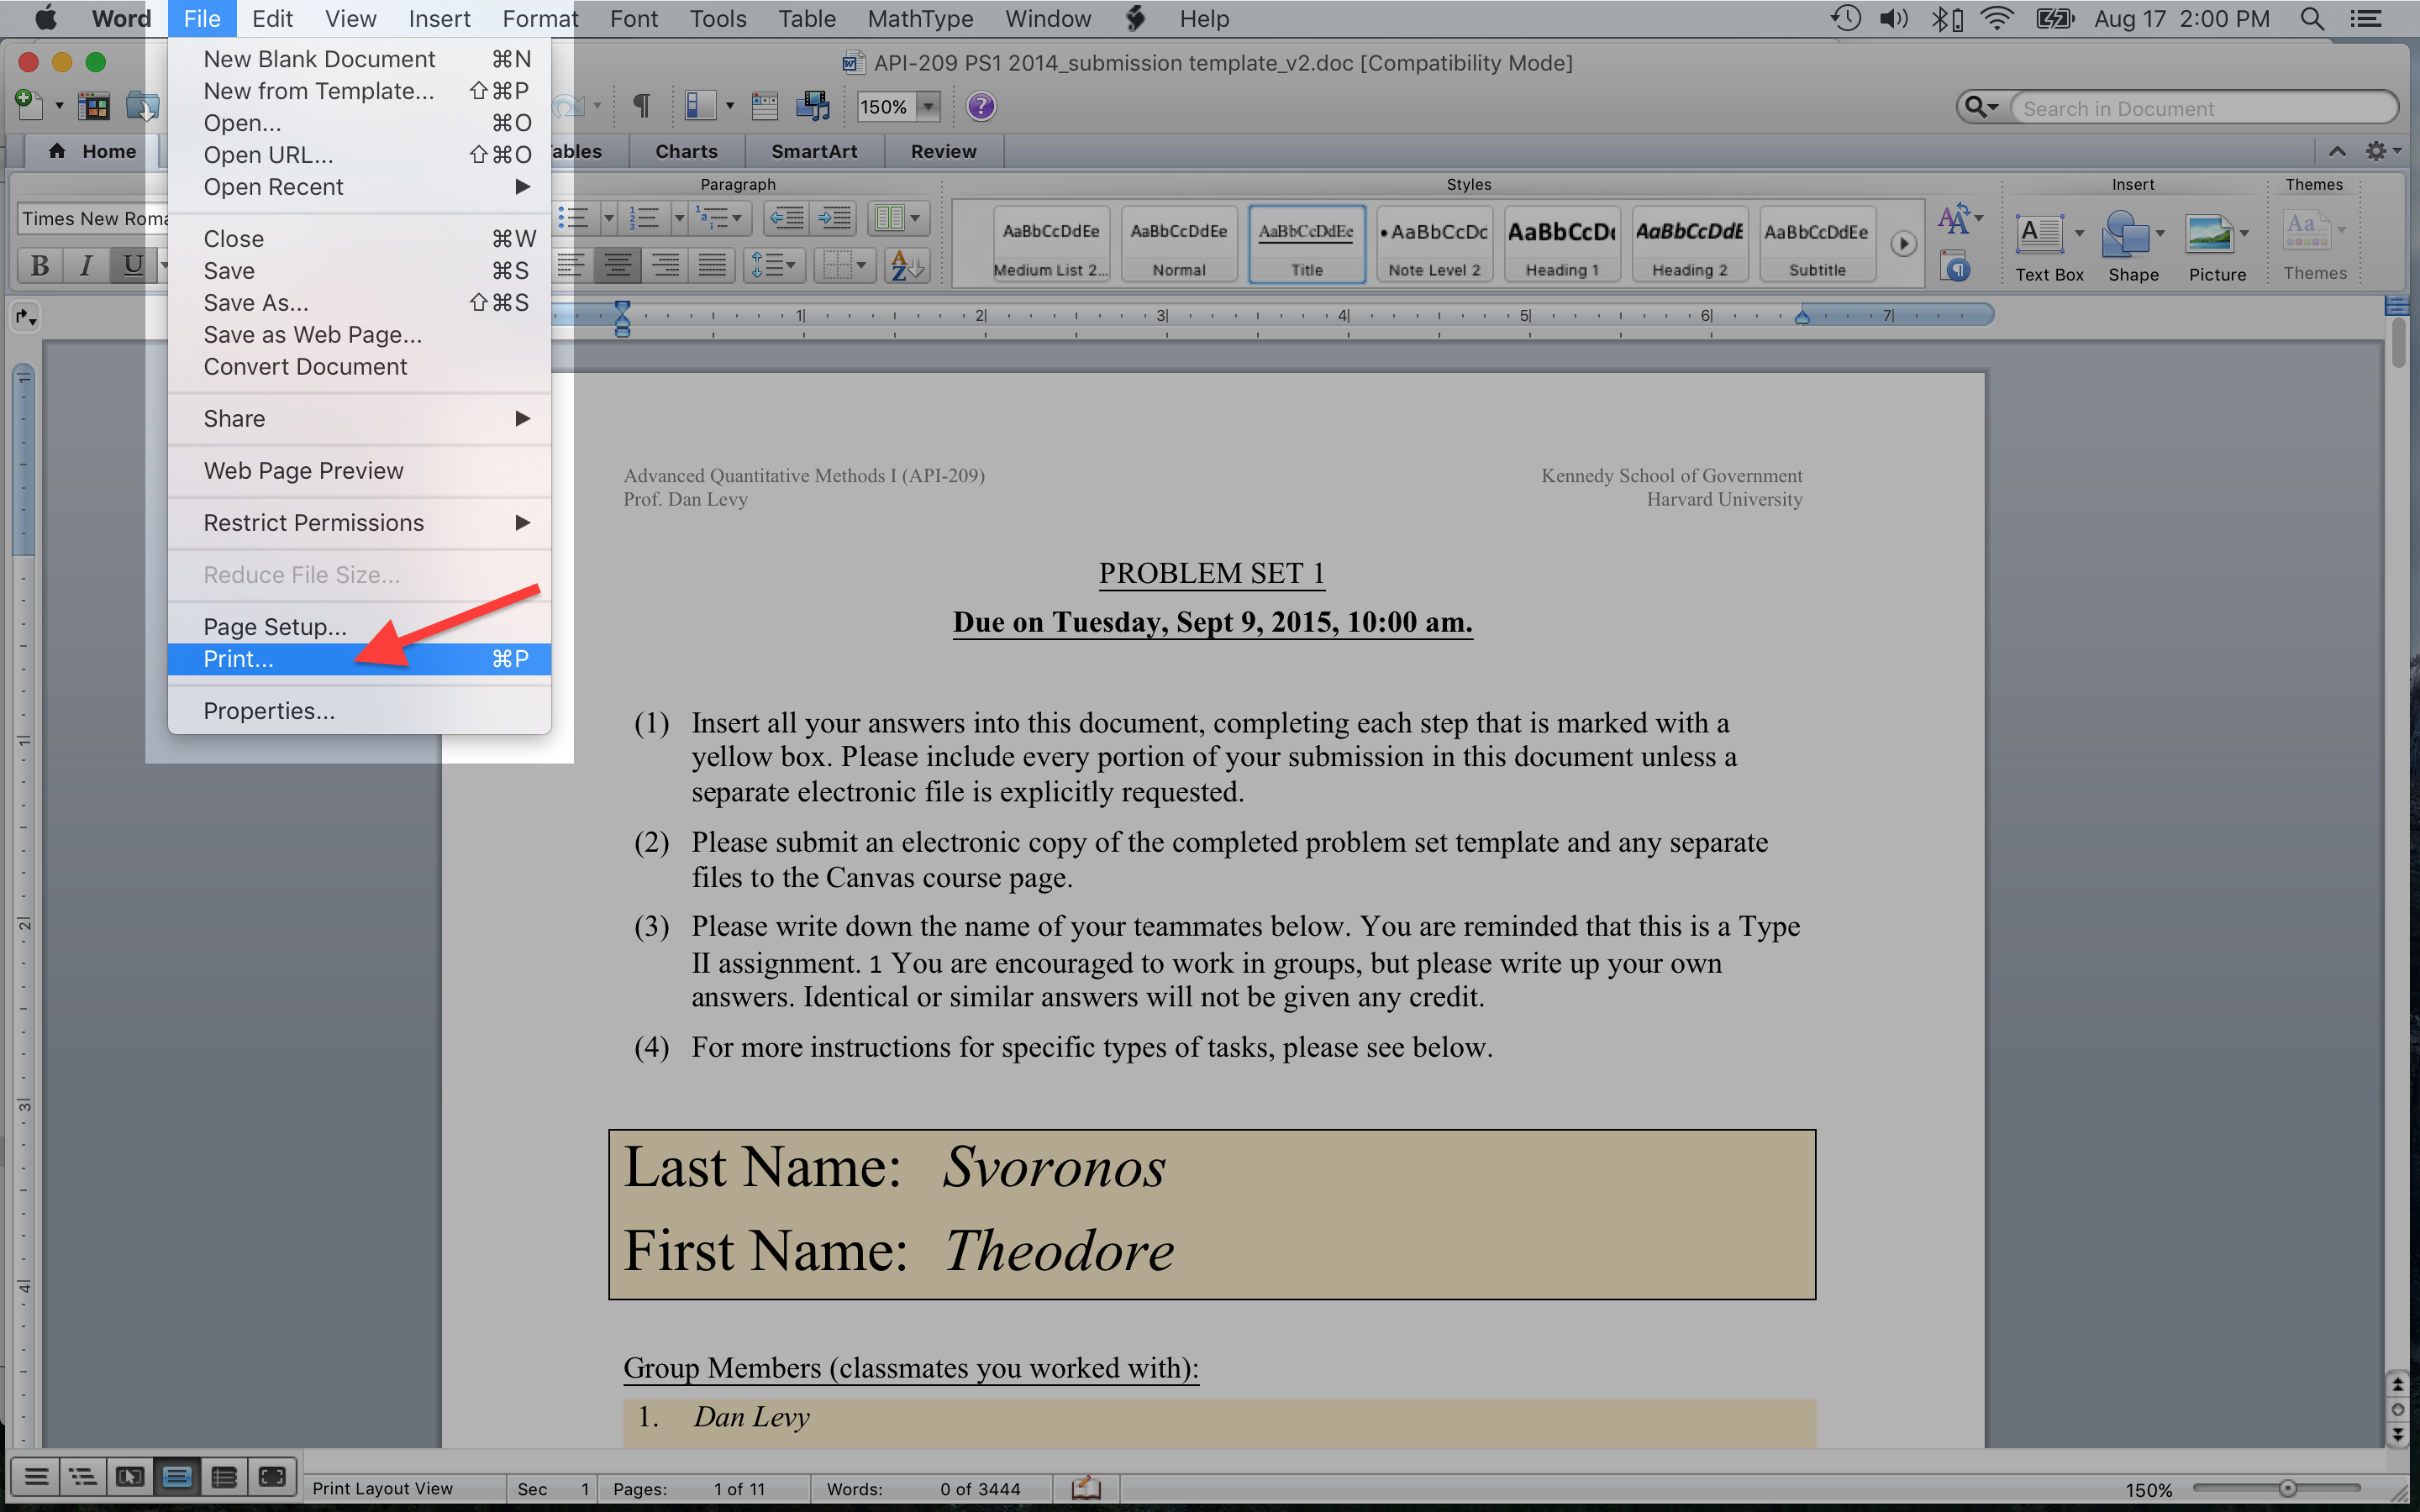Click in the Search in Document field
Image resolution: width=2420 pixels, height=1512 pixels.
pos(2205,108)
